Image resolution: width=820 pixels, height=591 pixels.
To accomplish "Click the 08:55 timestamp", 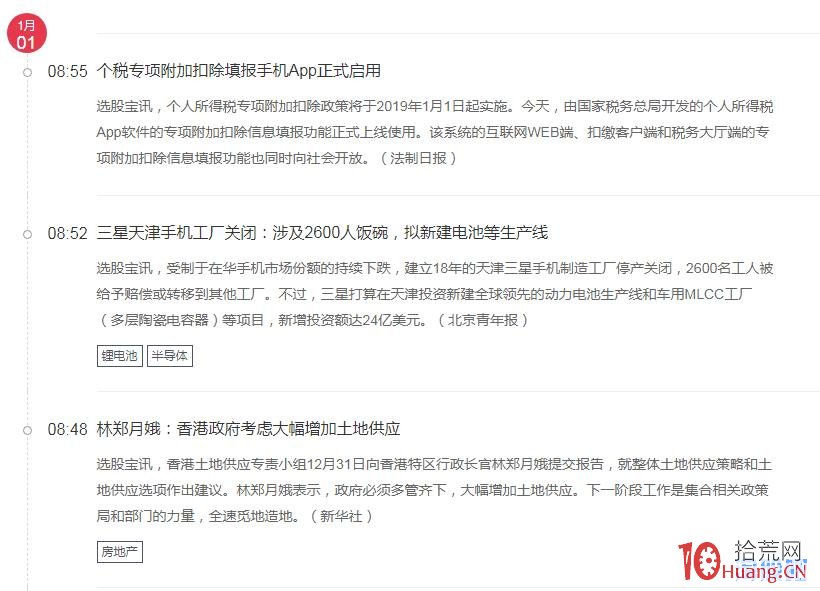I will click(67, 71).
